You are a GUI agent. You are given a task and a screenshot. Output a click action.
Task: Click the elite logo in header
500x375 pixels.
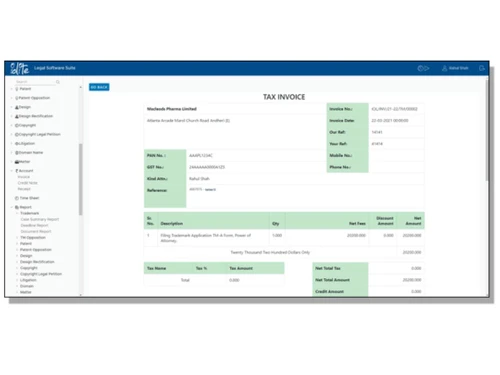point(19,68)
